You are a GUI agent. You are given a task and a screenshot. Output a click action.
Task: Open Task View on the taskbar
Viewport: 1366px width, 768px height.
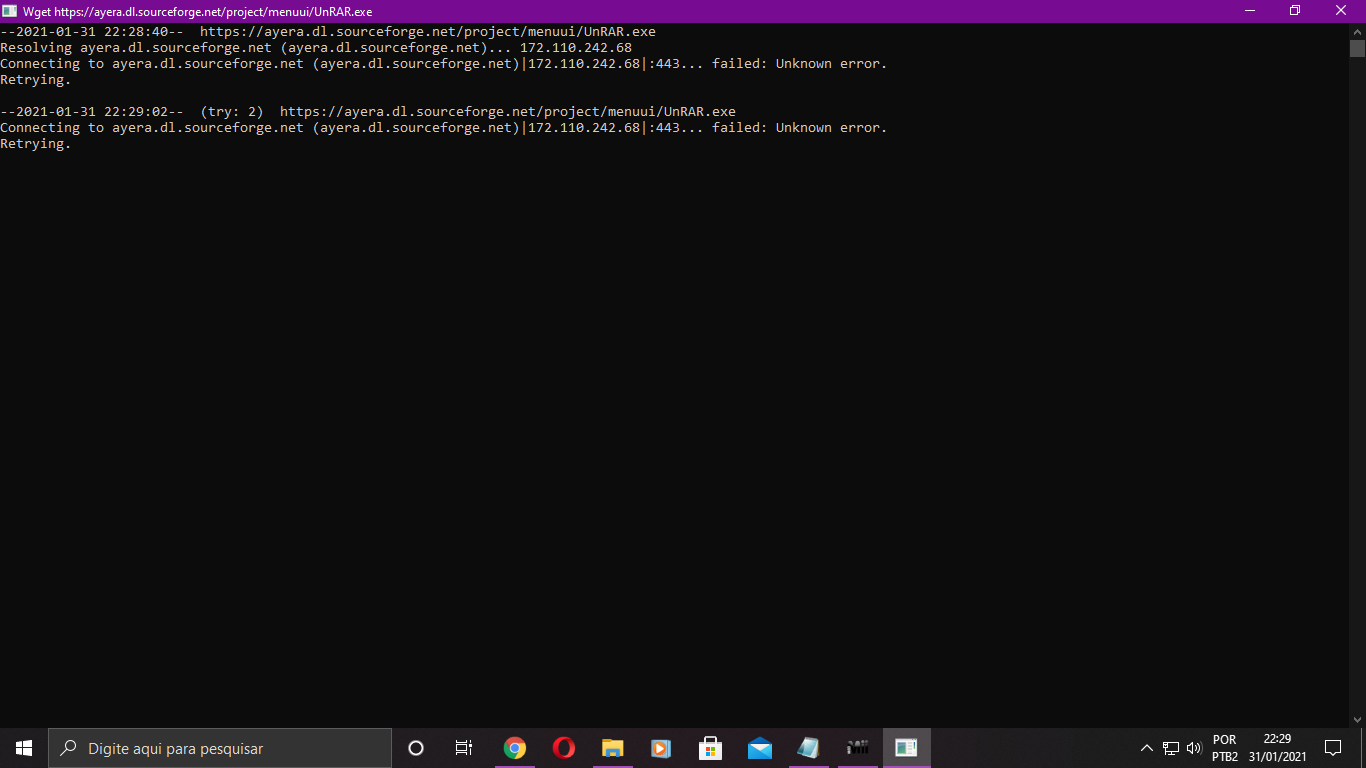[464, 748]
